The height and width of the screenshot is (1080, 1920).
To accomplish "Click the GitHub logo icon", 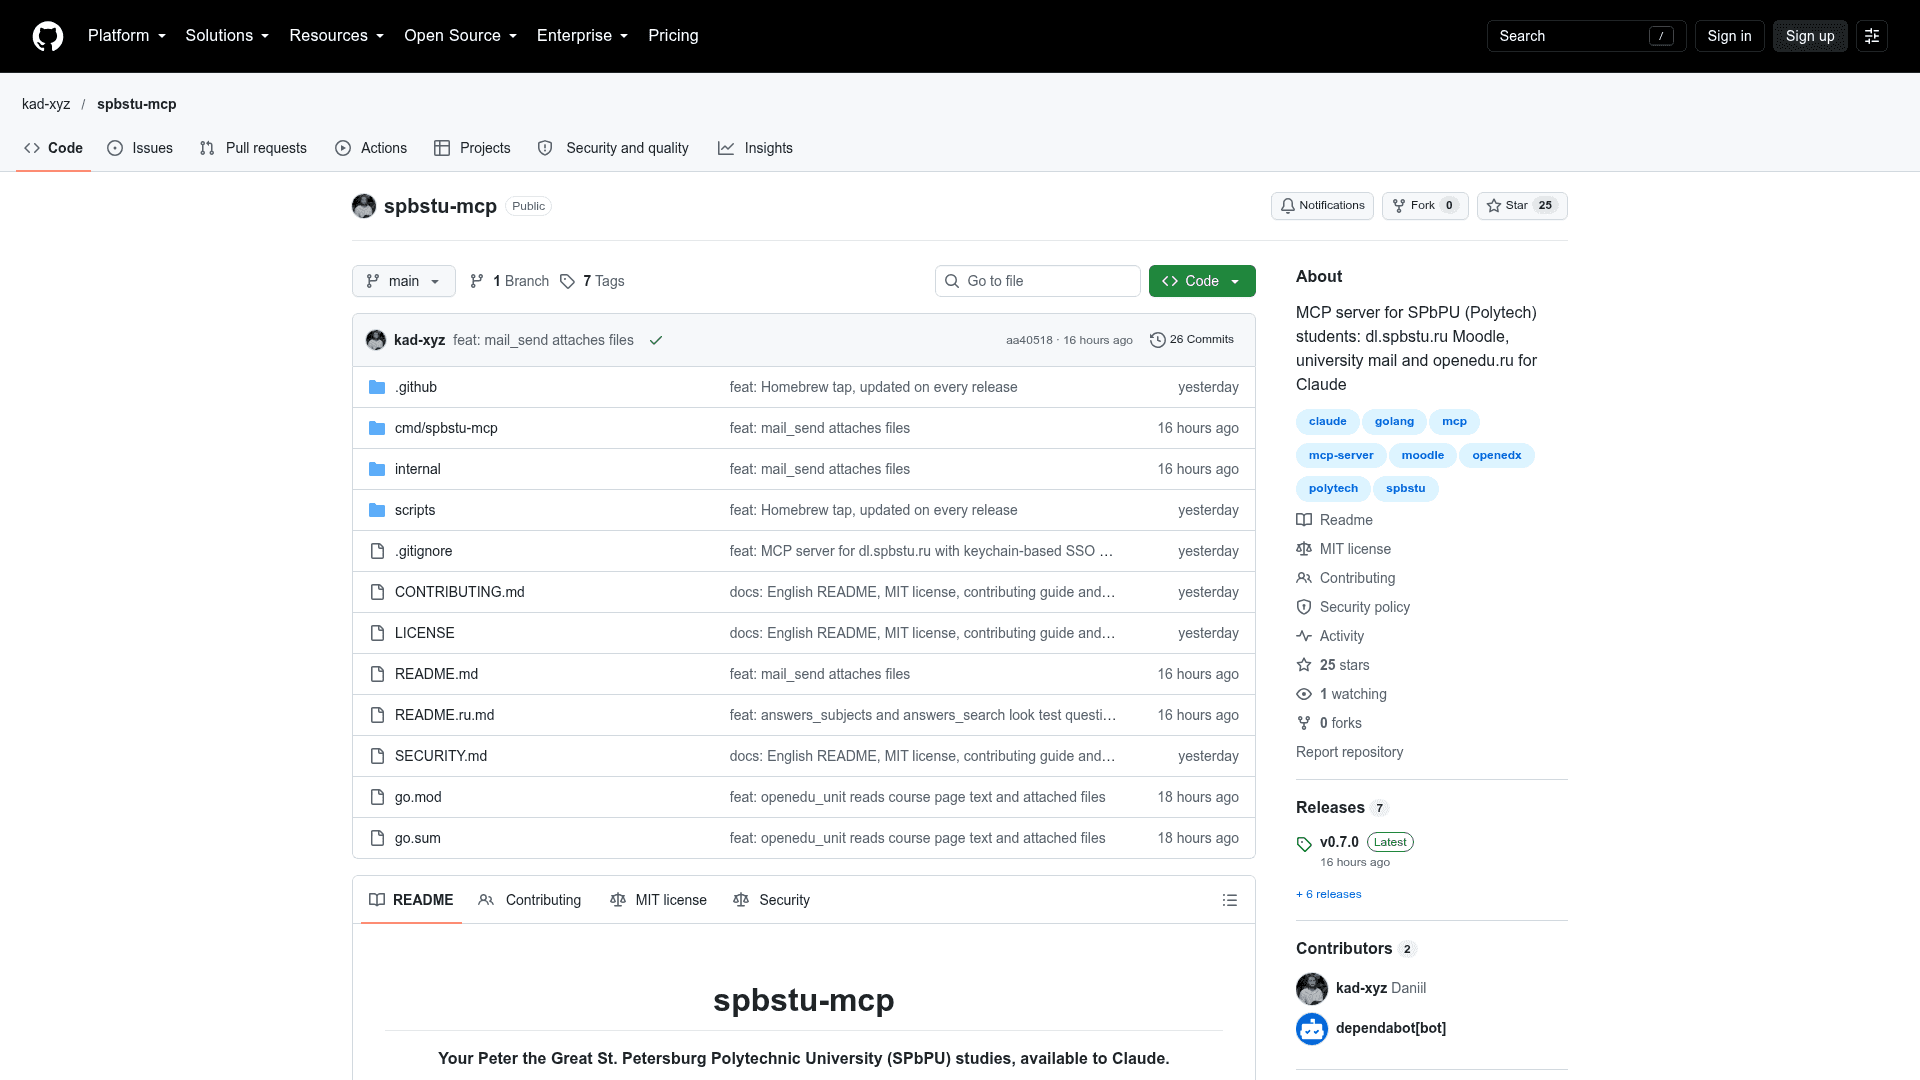I will click(48, 36).
